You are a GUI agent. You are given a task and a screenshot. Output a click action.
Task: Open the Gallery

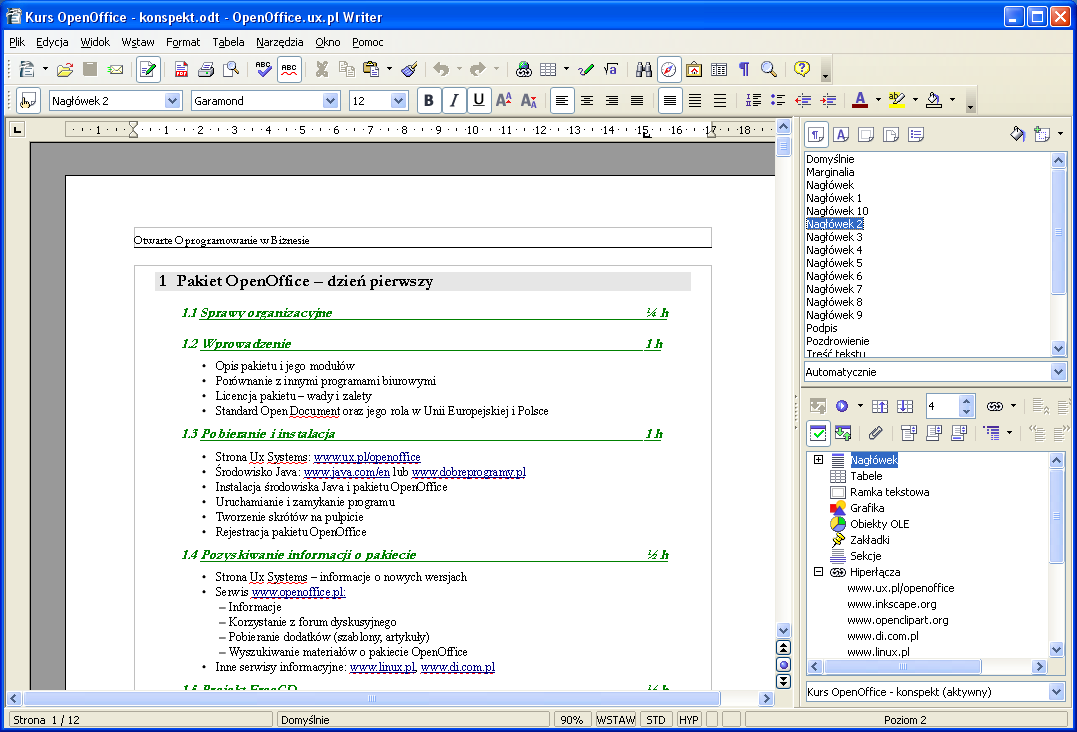694,69
